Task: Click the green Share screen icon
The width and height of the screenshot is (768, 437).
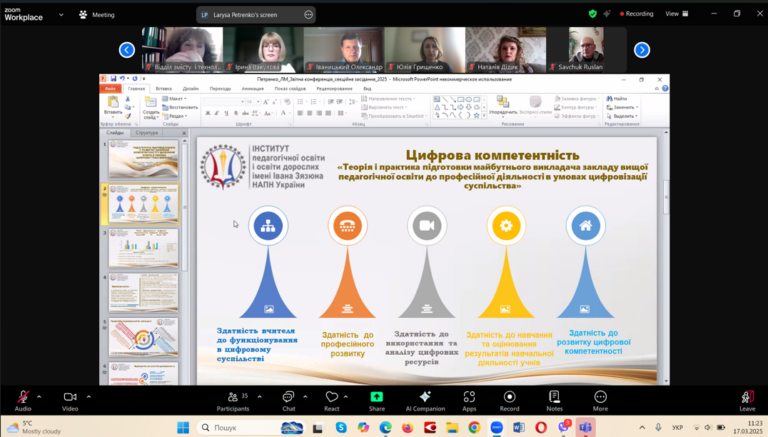Action: click(376, 397)
